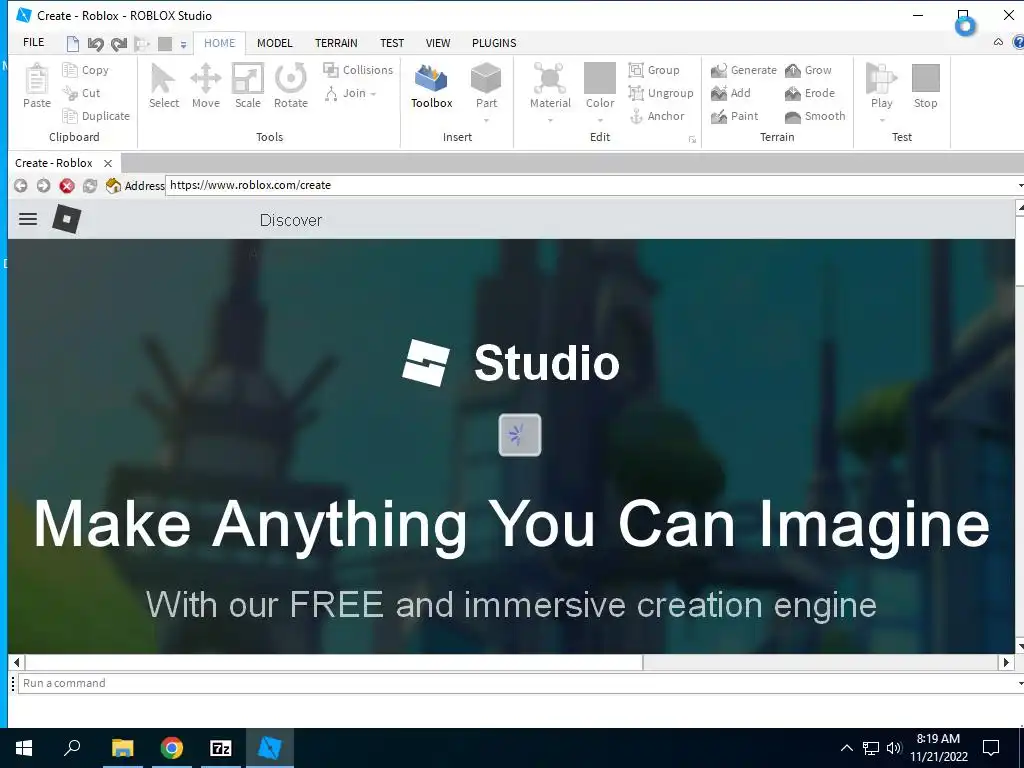
Task: Click the horizontal scrollbar left arrow
Action: point(17,662)
